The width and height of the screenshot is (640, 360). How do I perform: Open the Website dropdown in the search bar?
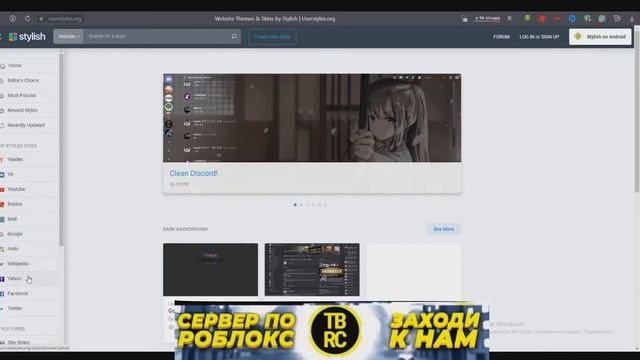[69, 36]
